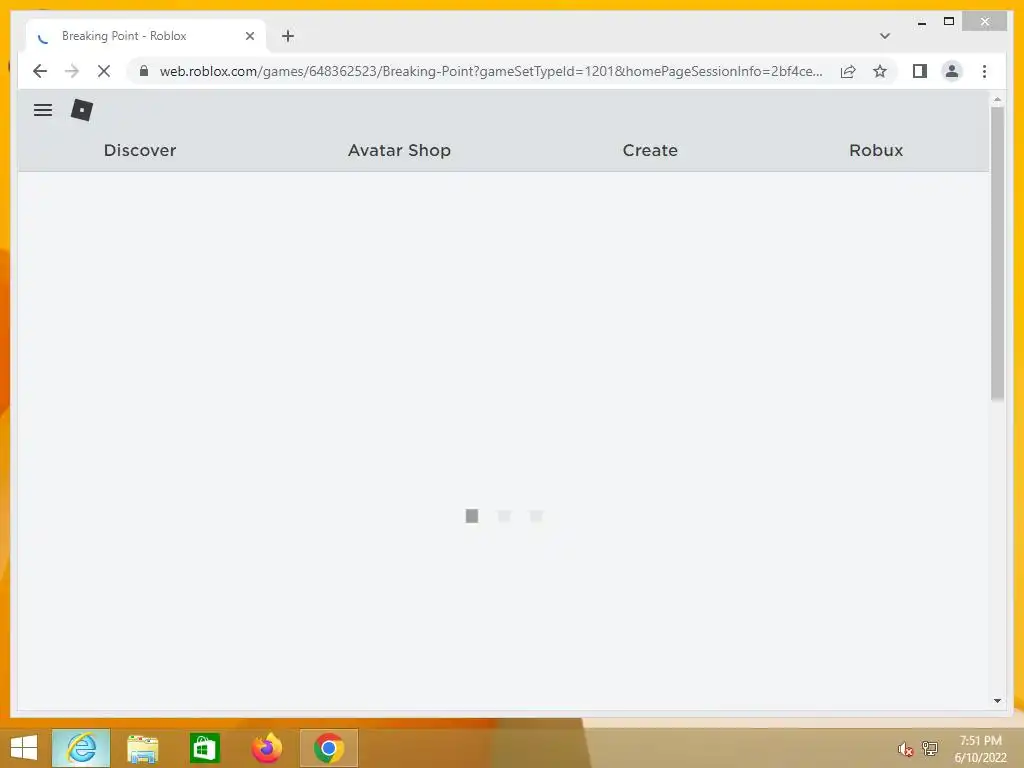Open the Windows Start menu
1024x768 pixels.
pyautogui.click(x=24, y=748)
